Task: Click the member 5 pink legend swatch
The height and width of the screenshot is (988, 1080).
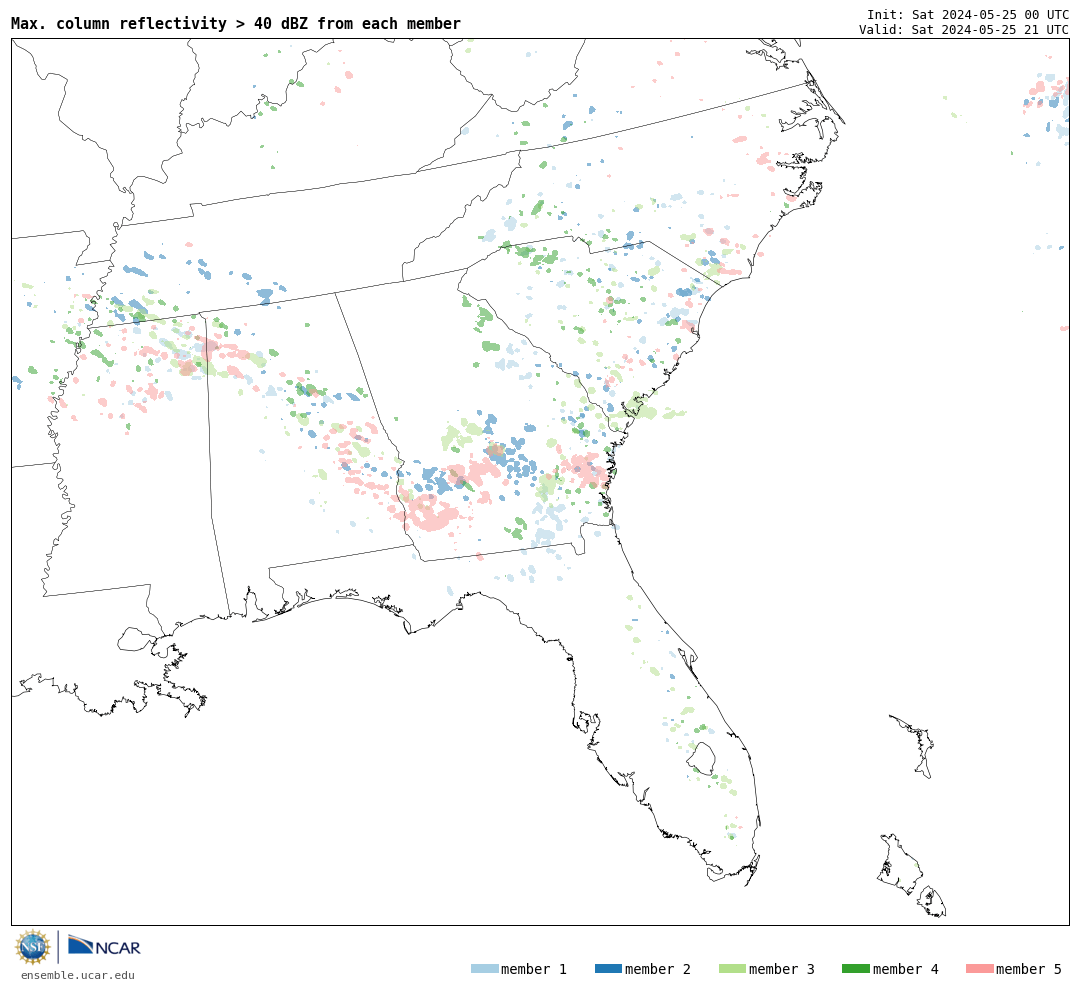Action: point(979,969)
